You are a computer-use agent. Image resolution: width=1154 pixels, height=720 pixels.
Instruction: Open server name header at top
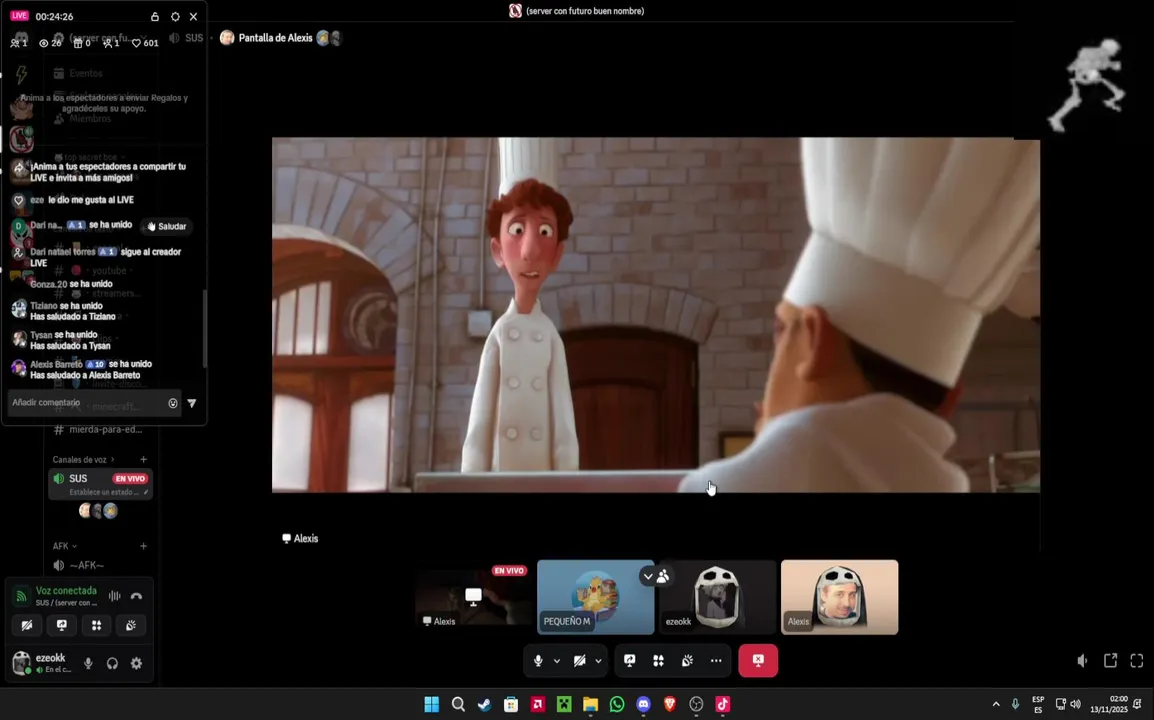click(x=576, y=11)
